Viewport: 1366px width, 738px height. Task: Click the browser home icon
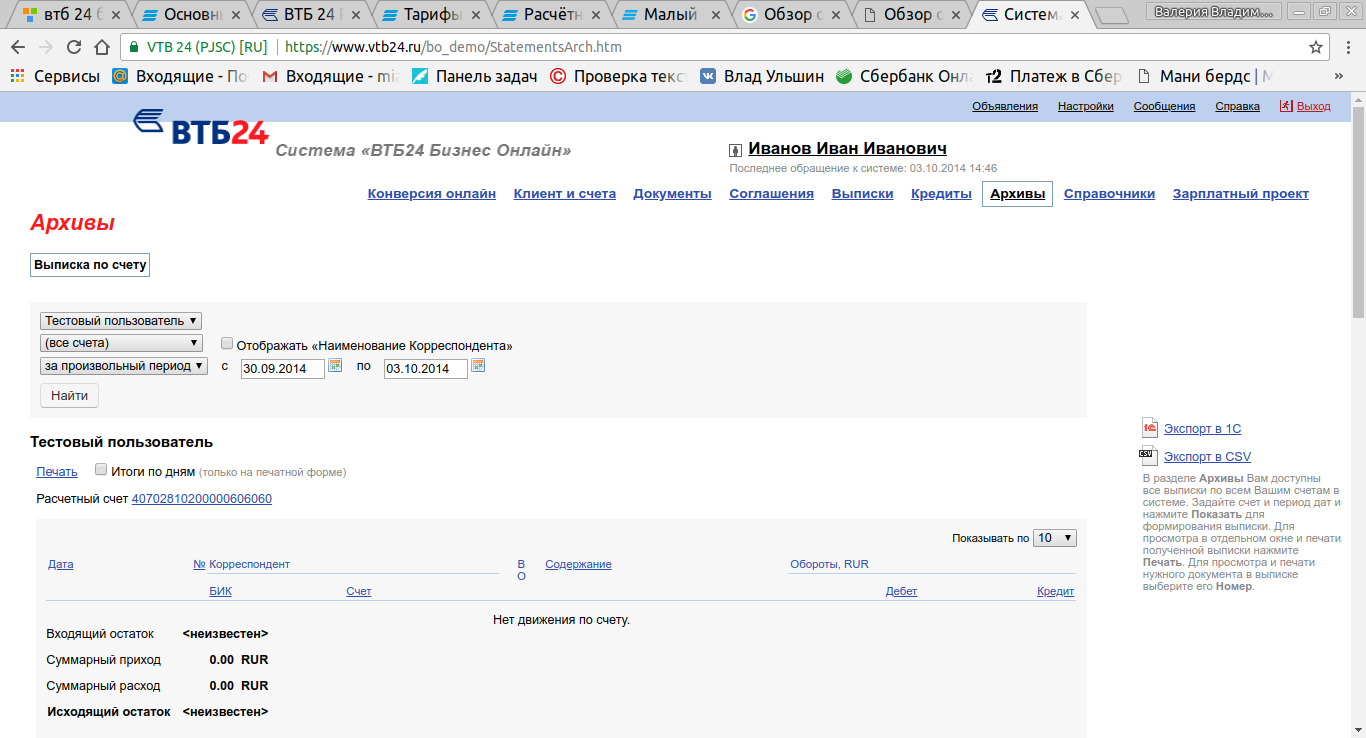point(102,47)
